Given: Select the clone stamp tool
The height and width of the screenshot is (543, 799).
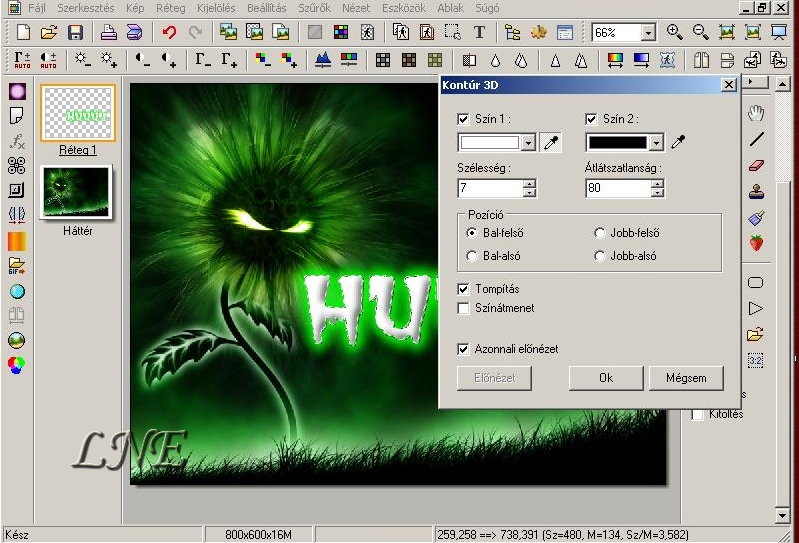Looking at the screenshot, I should (x=757, y=192).
